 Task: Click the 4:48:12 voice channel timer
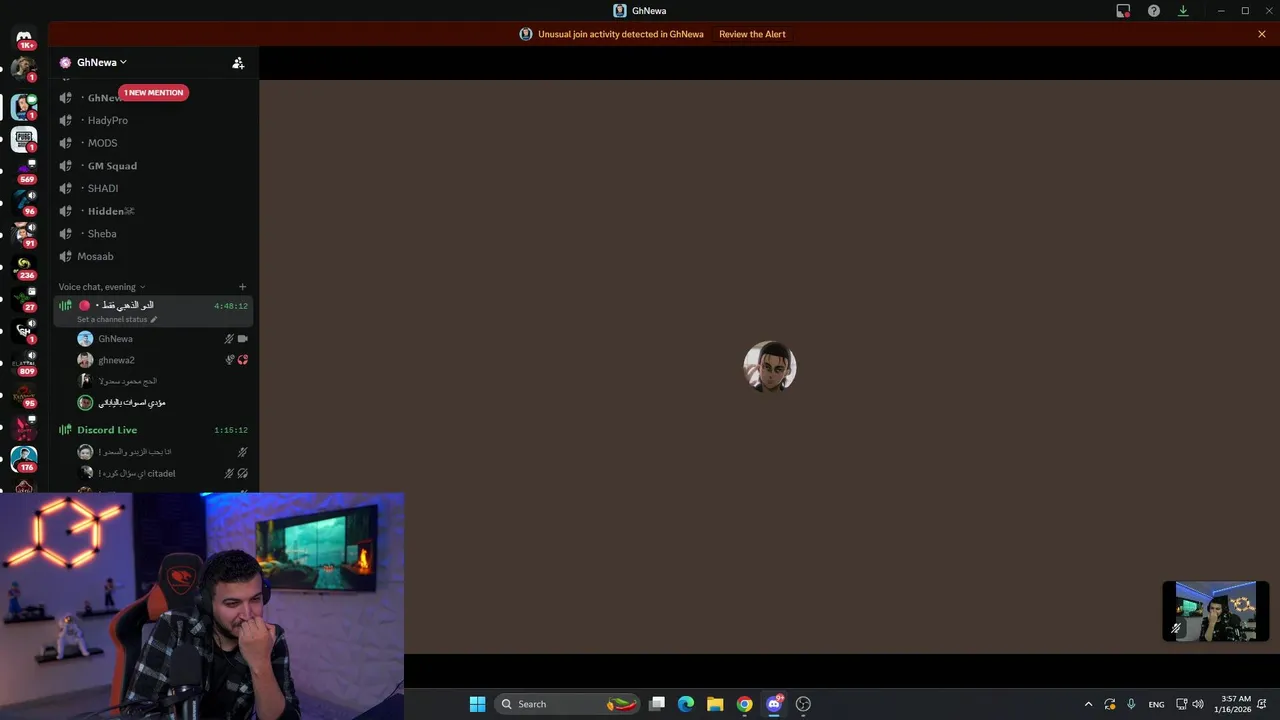[231, 306]
